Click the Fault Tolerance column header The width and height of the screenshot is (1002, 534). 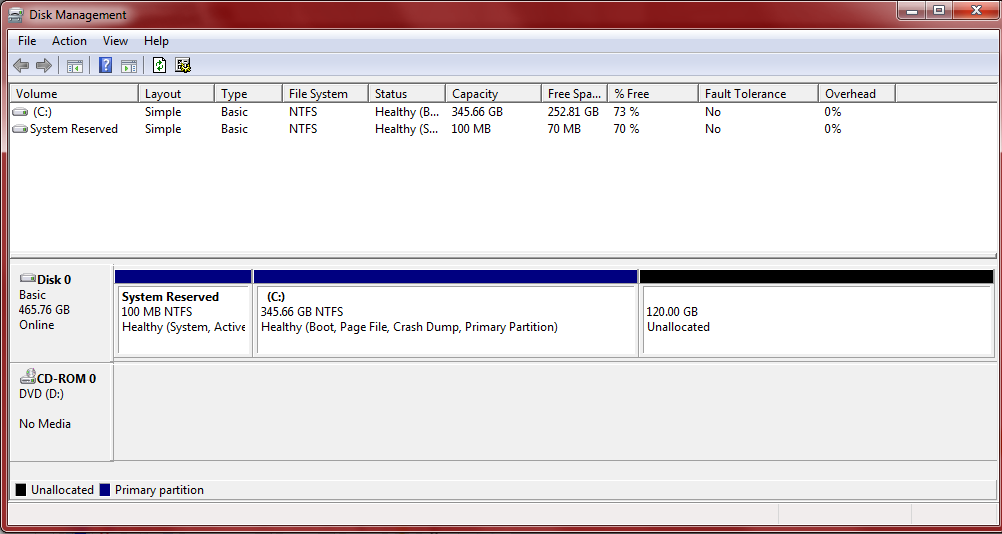pos(758,94)
